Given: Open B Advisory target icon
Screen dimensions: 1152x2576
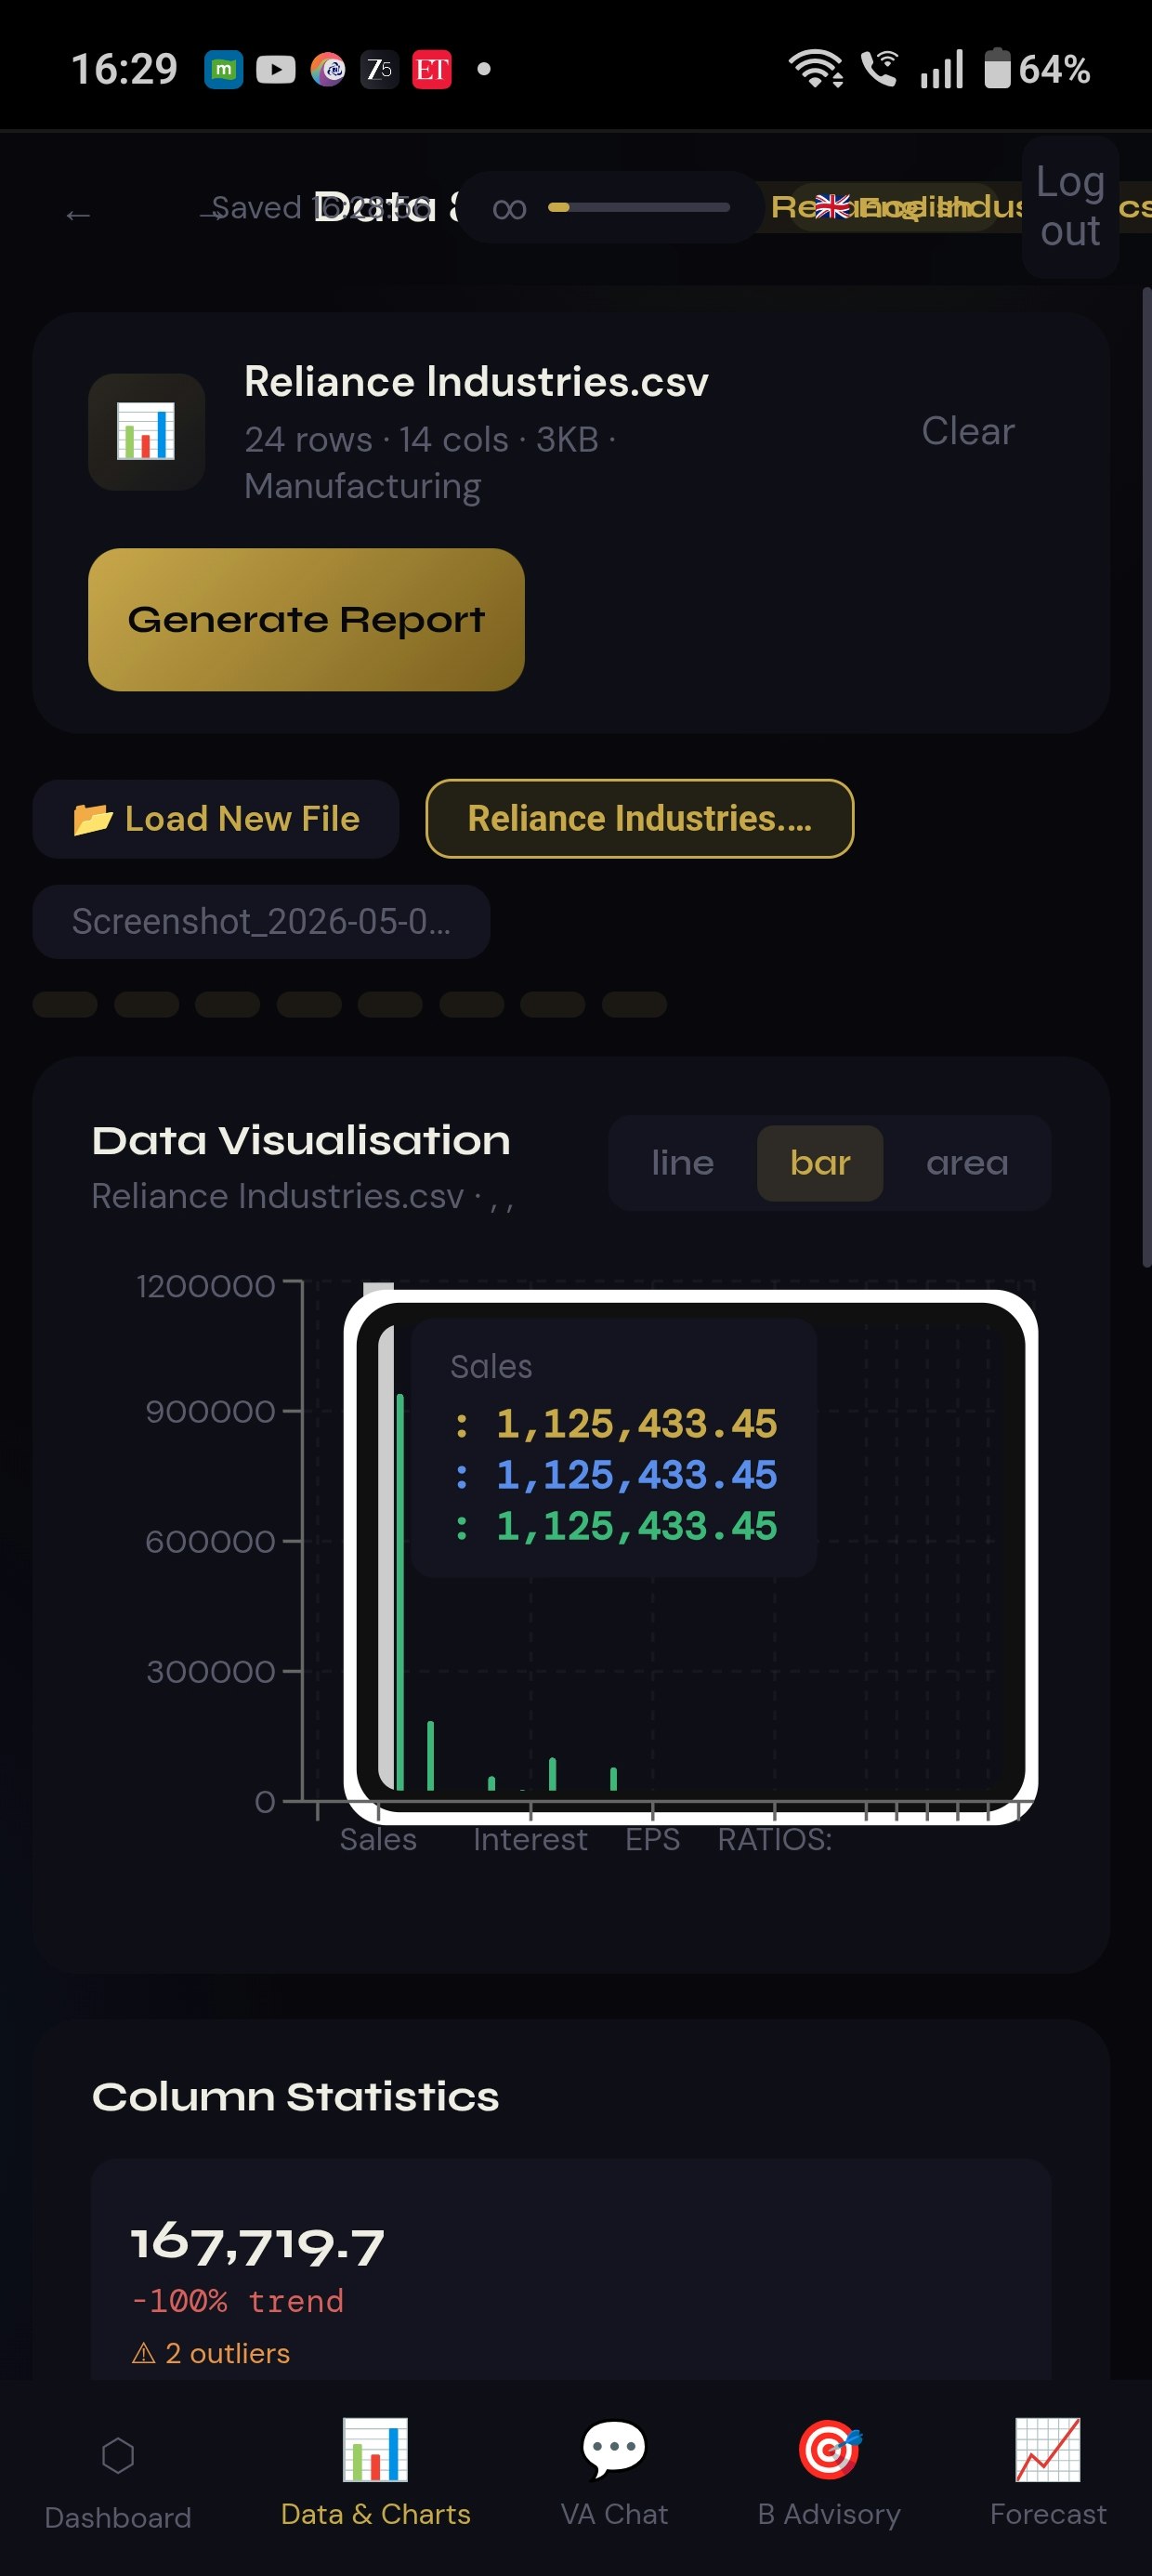Looking at the screenshot, I should point(830,2450).
